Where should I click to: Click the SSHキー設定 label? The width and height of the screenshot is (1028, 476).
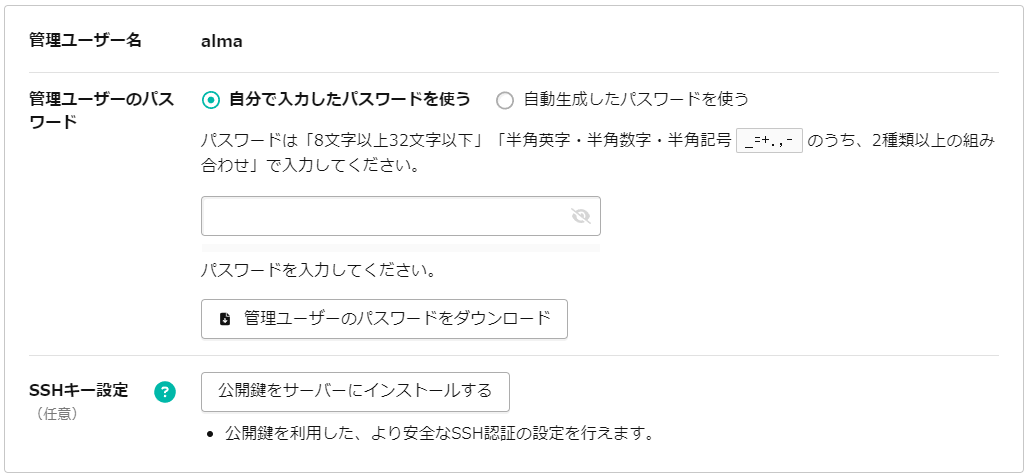tap(79, 390)
